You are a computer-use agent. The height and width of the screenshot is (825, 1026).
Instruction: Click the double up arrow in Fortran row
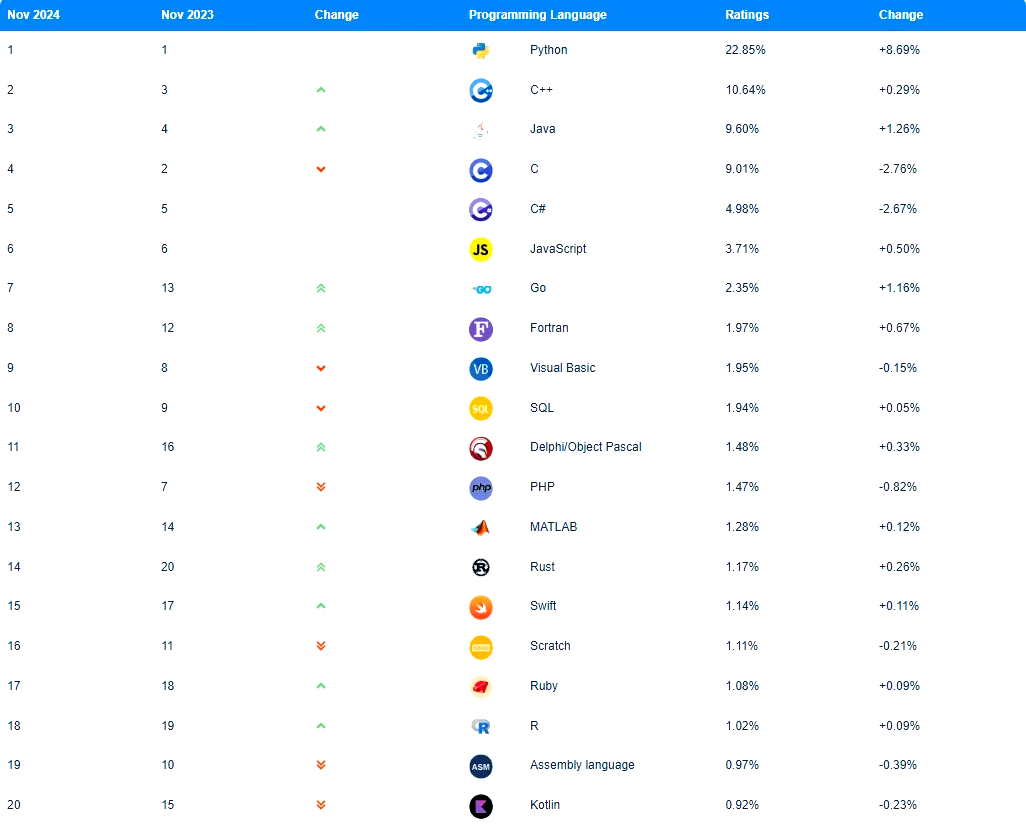(x=321, y=328)
